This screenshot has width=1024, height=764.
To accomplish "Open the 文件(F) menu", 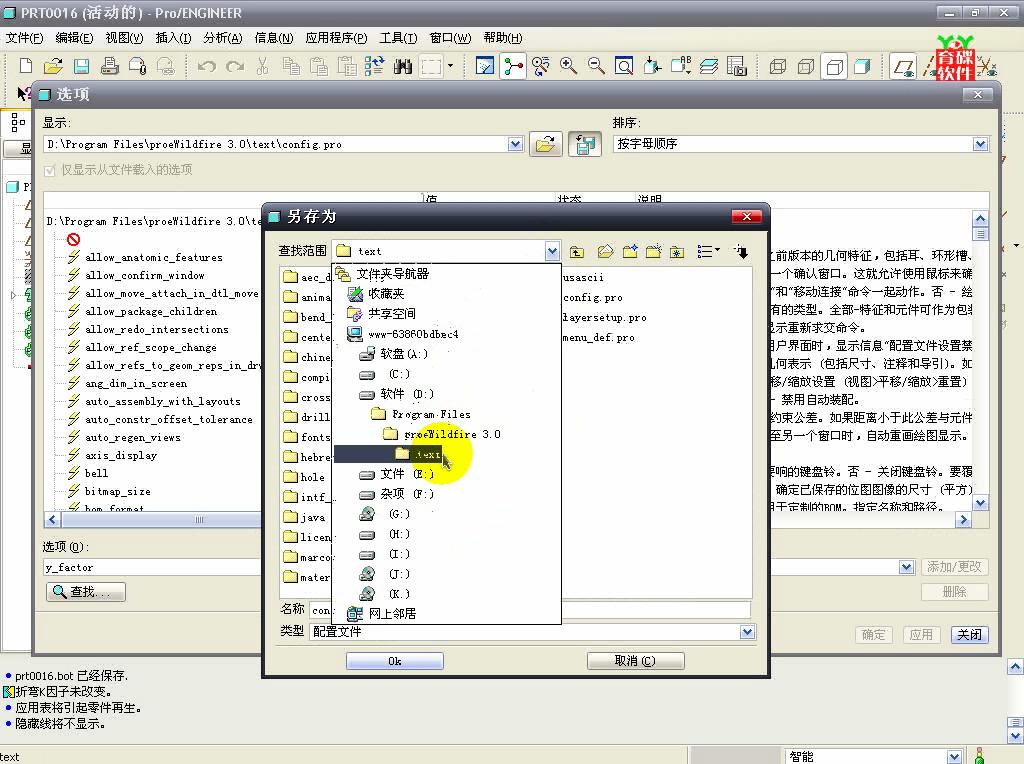I will 25,38.
